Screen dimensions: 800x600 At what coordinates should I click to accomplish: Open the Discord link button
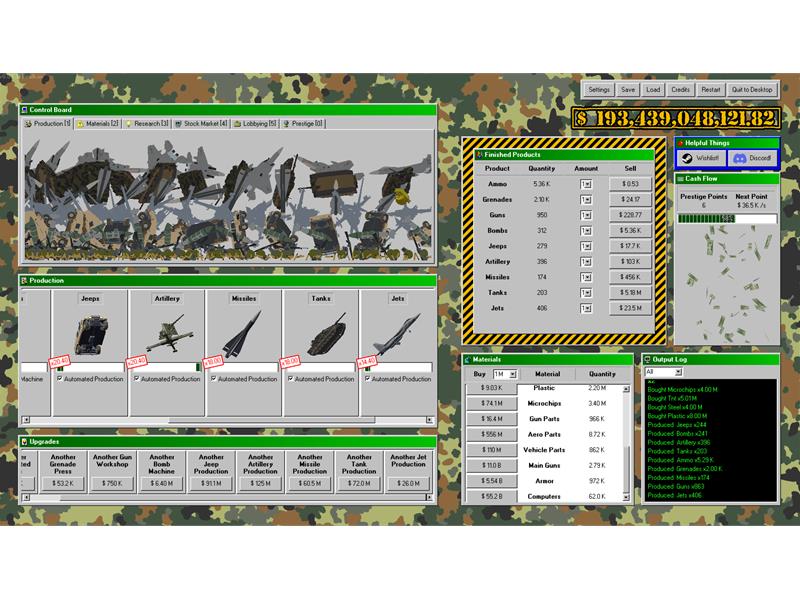click(x=751, y=158)
